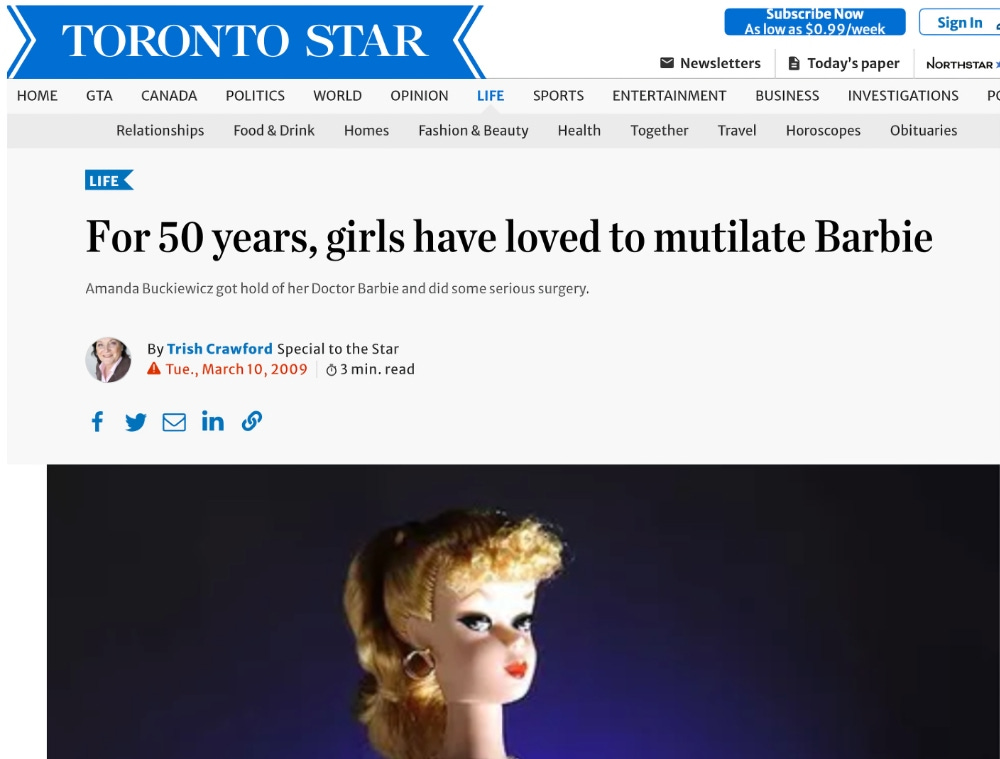
Task: Click the Newsletters envelope icon
Action: [666, 63]
